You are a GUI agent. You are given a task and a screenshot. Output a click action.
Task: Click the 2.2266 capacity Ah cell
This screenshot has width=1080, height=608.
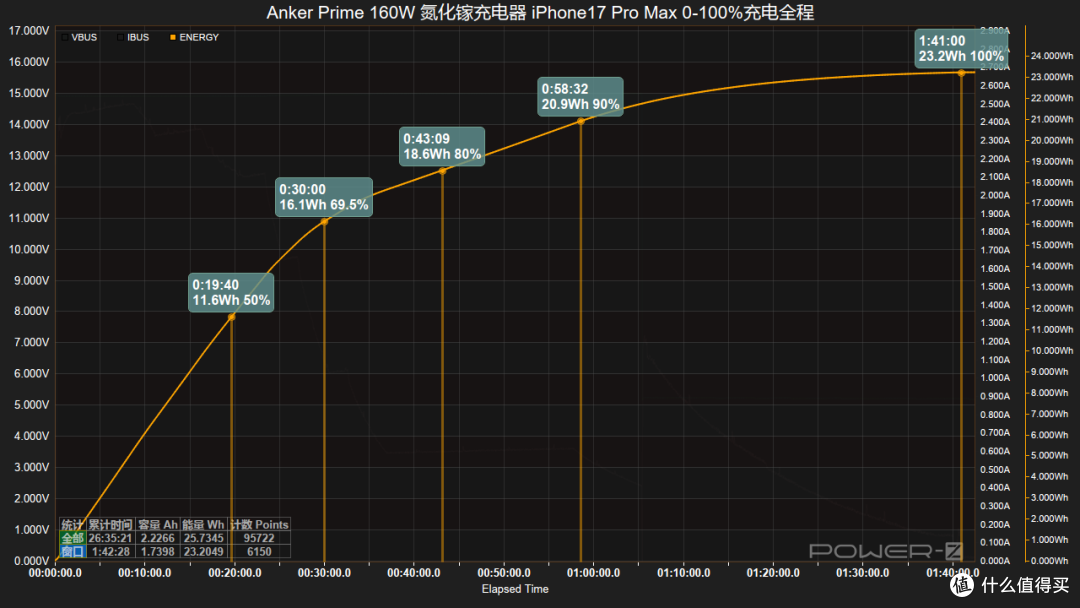(x=158, y=538)
